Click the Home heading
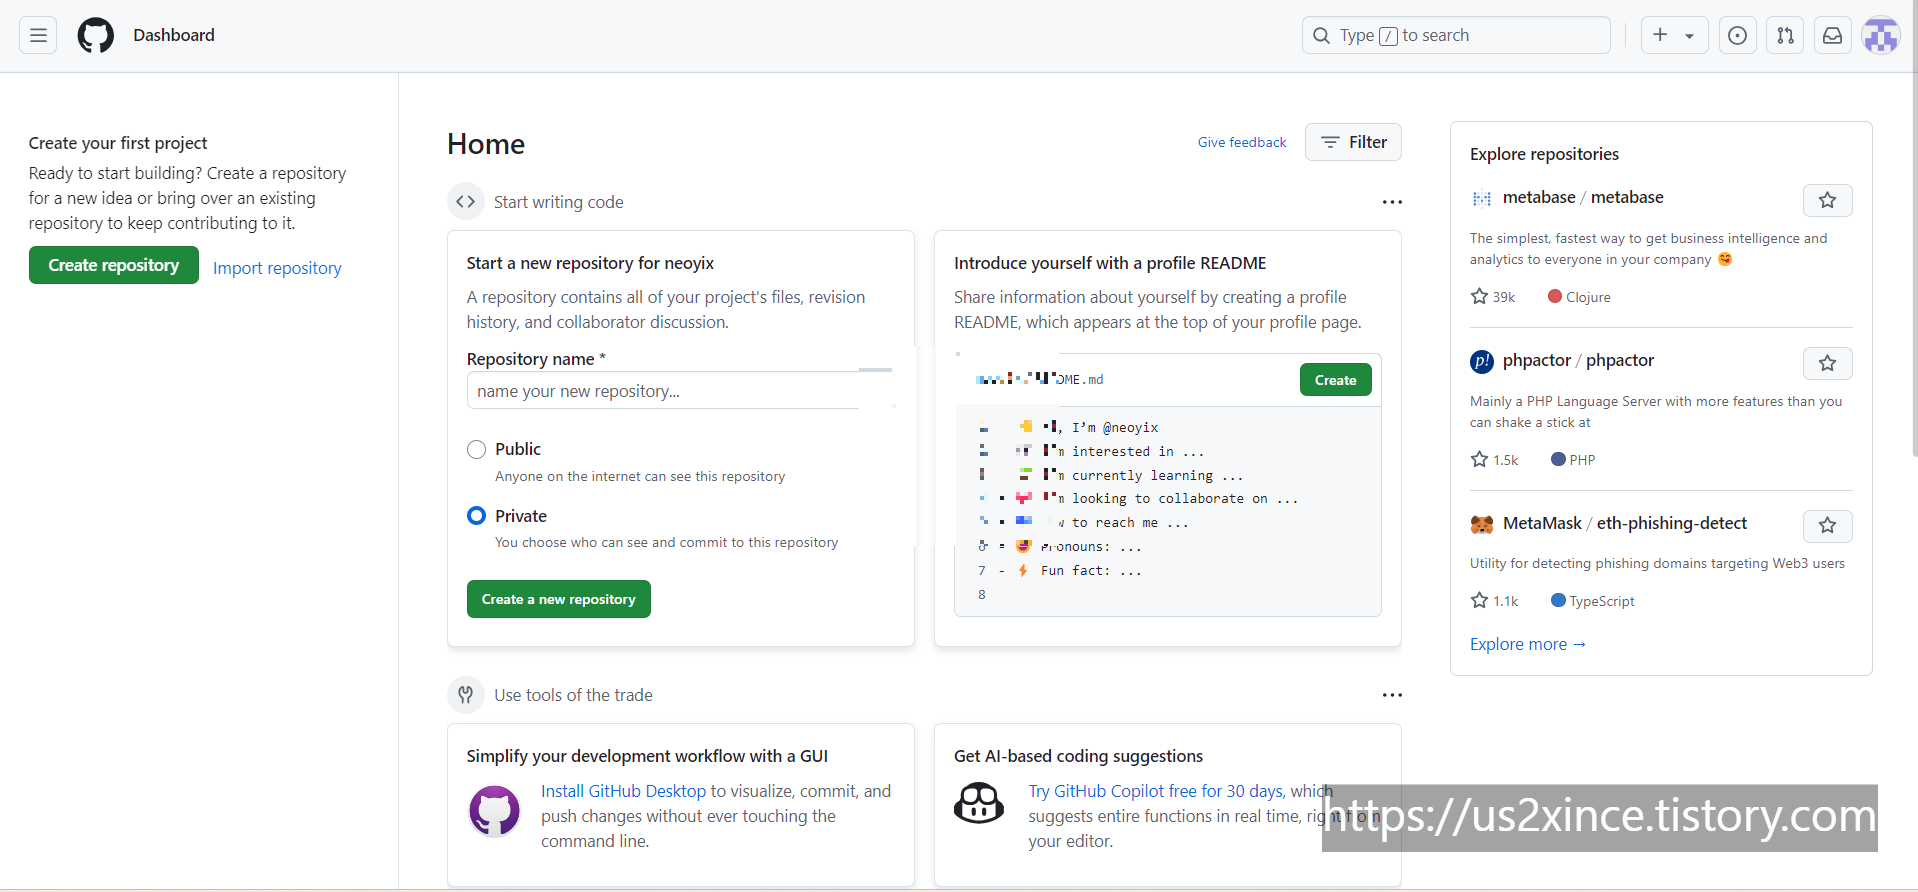The width and height of the screenshot is (1918, 892). (486, 144)
